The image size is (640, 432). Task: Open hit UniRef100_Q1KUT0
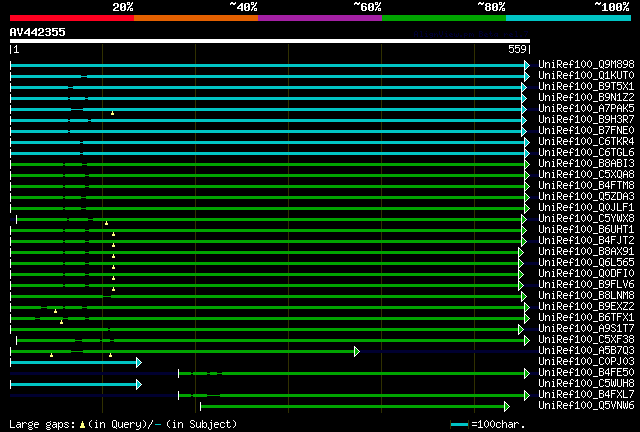pos(586,75)
